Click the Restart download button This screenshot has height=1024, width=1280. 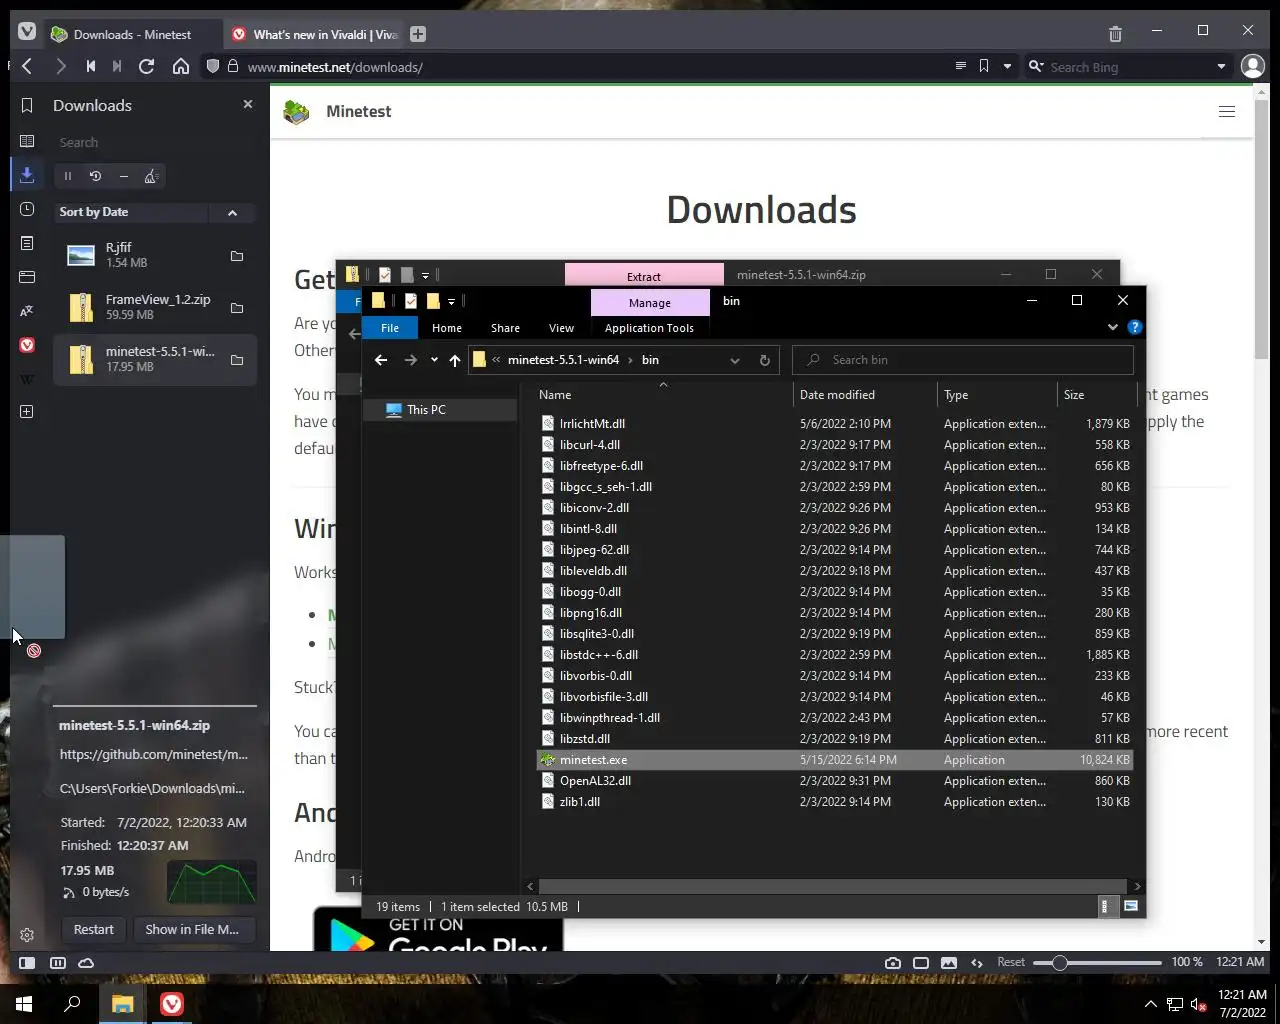coord(94,929)
